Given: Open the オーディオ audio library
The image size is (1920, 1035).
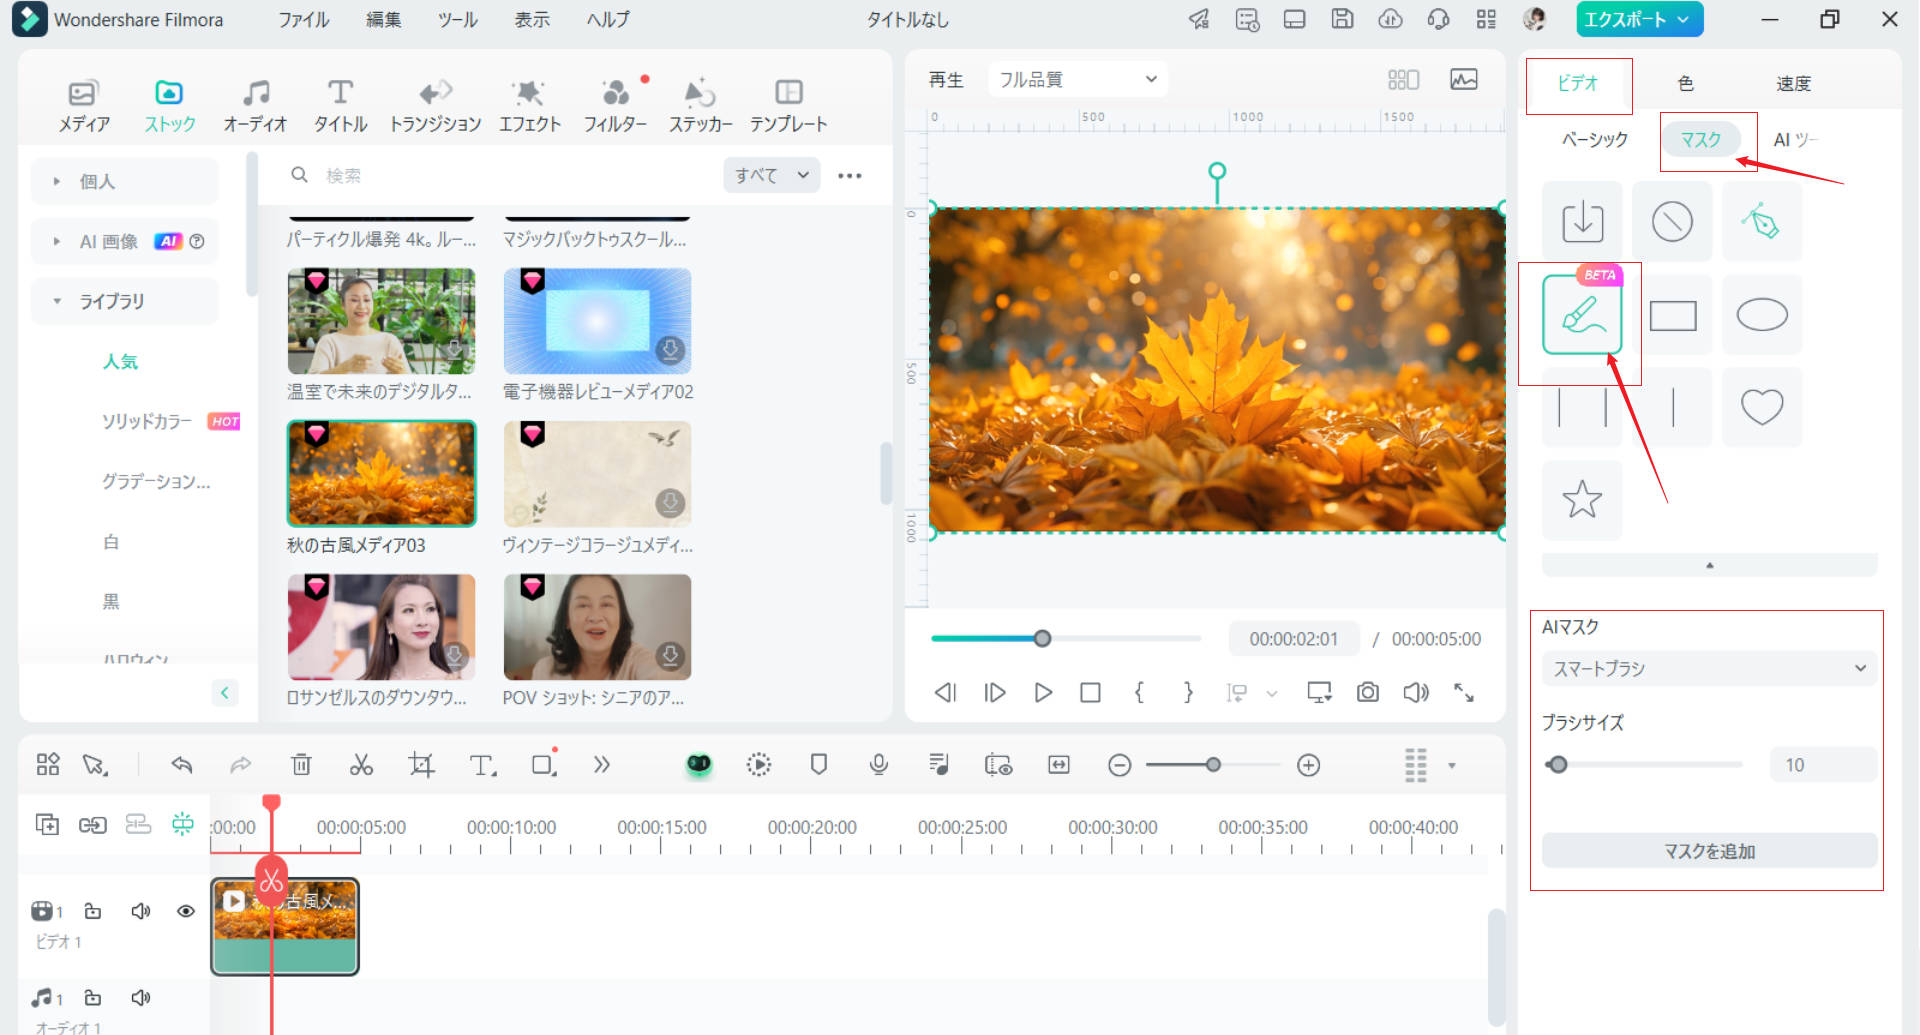Looking at the screenshot, I should click(255, 106).
